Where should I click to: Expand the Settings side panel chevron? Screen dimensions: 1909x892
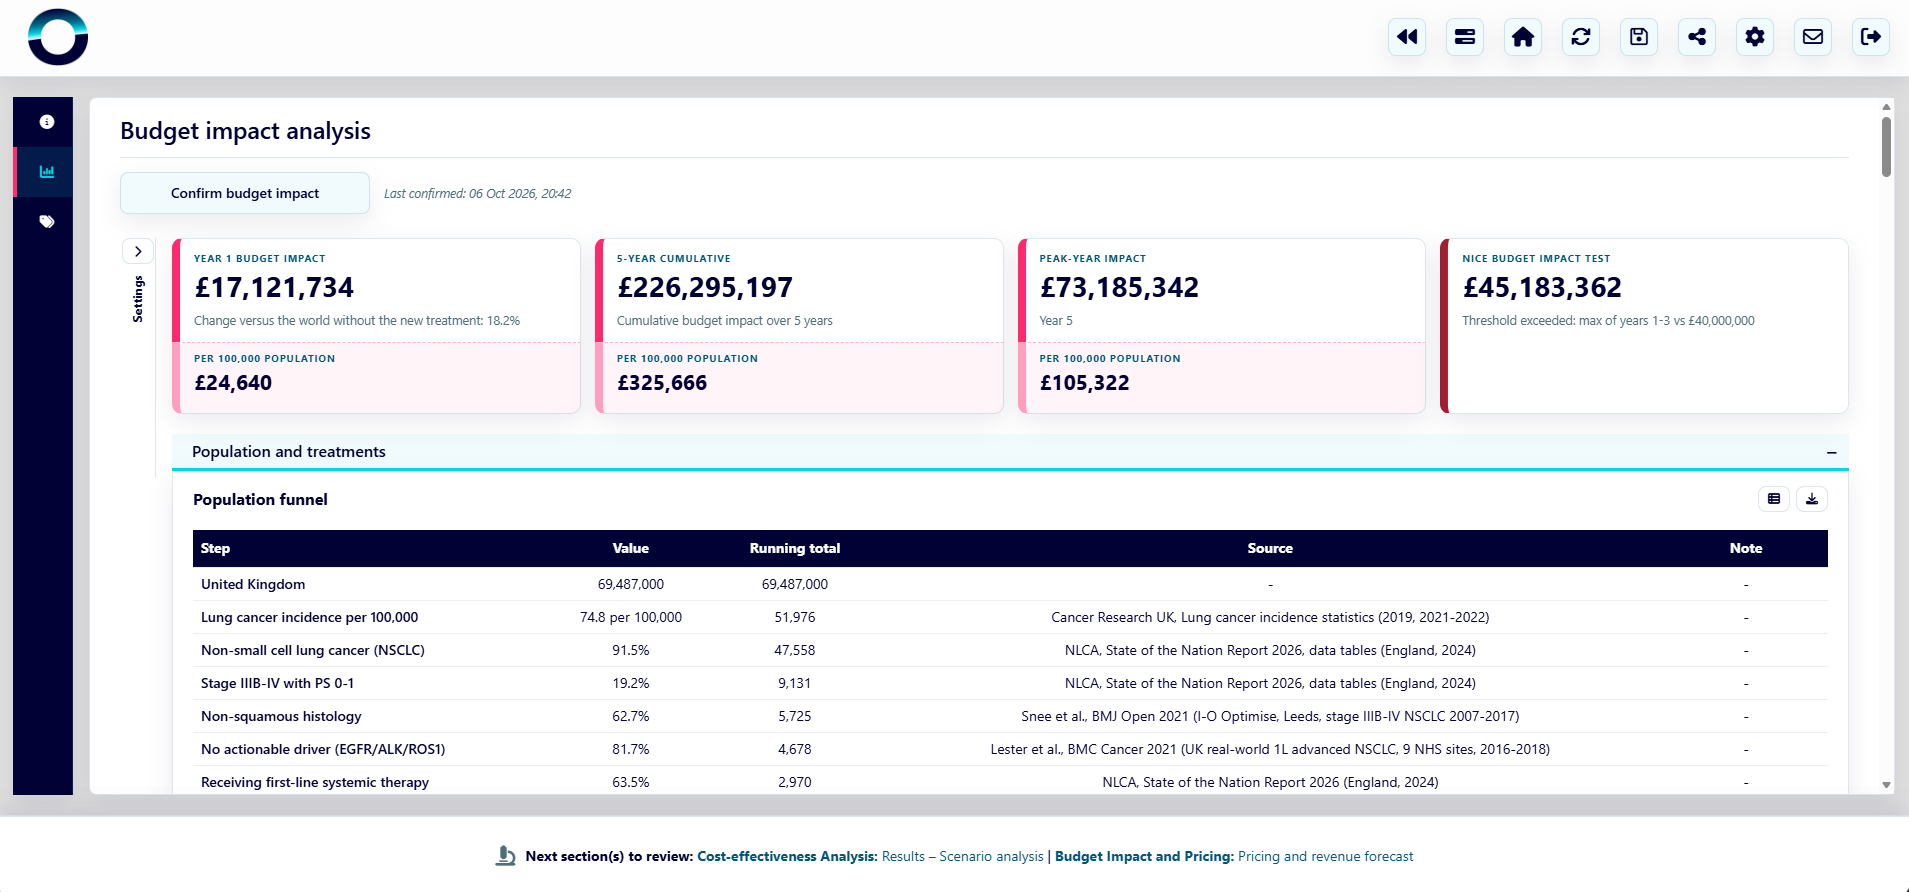click(x=138, y=251)
